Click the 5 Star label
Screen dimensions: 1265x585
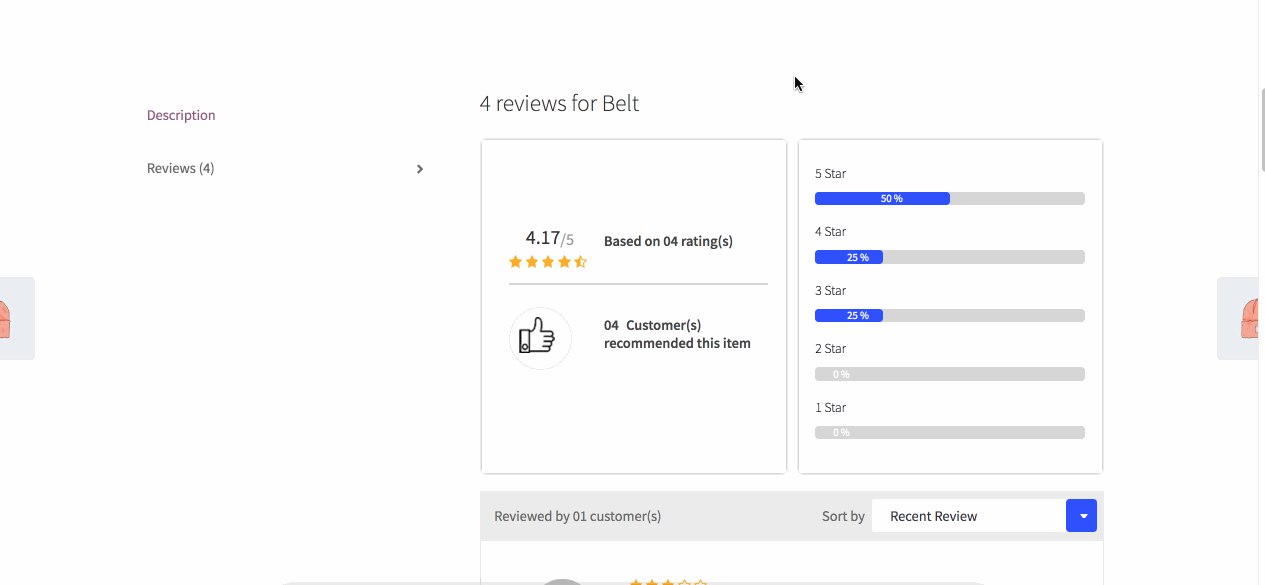pyautogui.click(x=830, y=174)
